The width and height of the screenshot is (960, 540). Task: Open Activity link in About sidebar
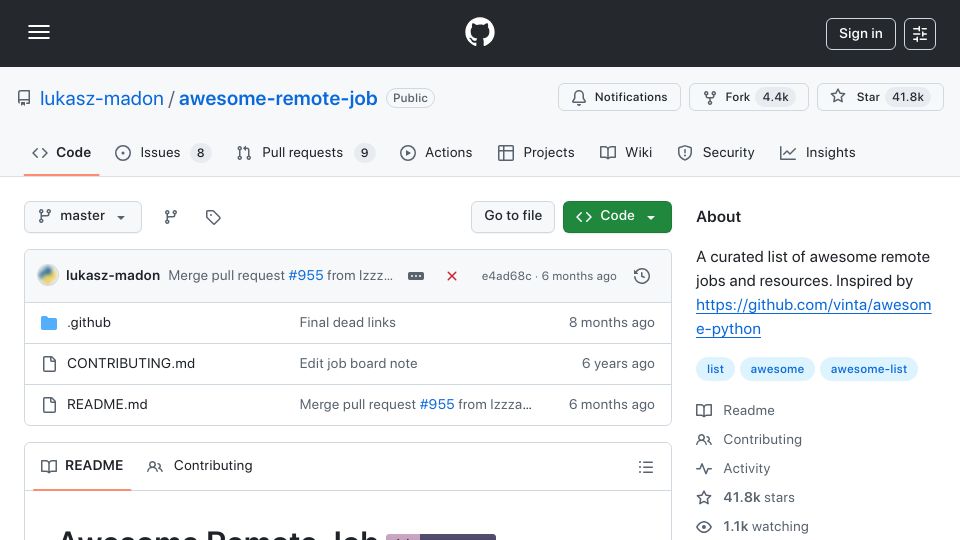pos(733,468)
